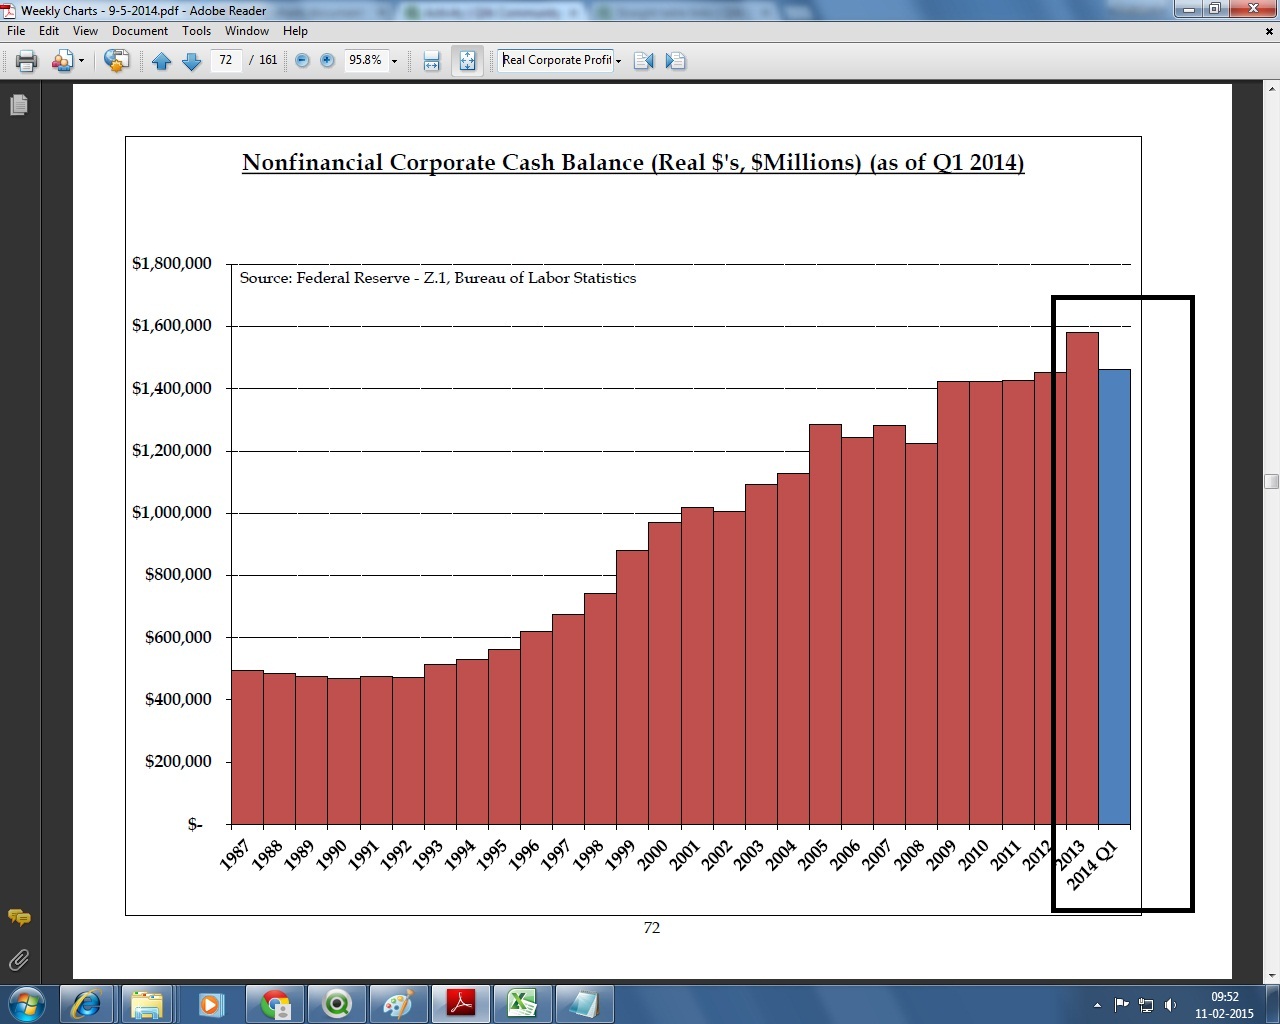Open the View menu
This screenshot has width=1280, height=1024.
(85, 31)
